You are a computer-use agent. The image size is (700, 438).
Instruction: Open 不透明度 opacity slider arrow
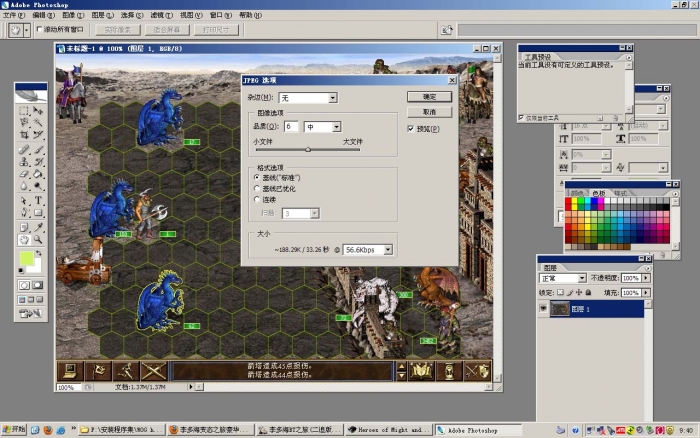click(x=646, y=278)
